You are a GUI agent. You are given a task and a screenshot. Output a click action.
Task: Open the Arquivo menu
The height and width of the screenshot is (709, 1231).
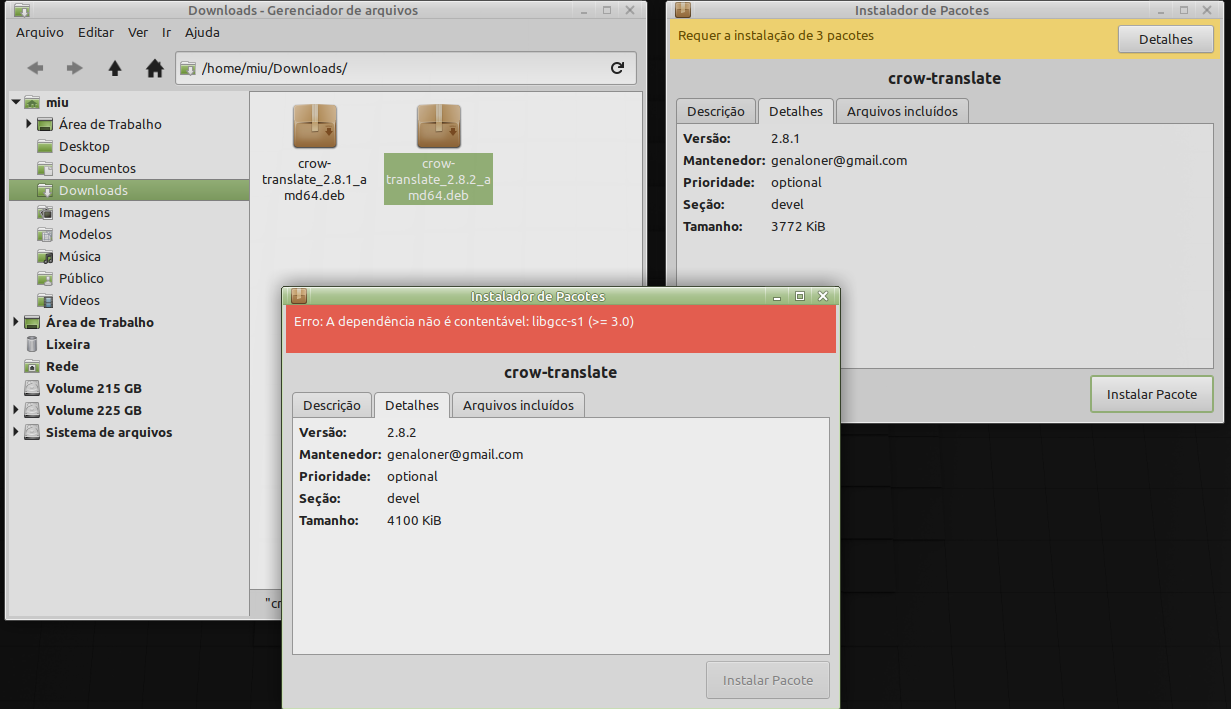click(40, 32)
